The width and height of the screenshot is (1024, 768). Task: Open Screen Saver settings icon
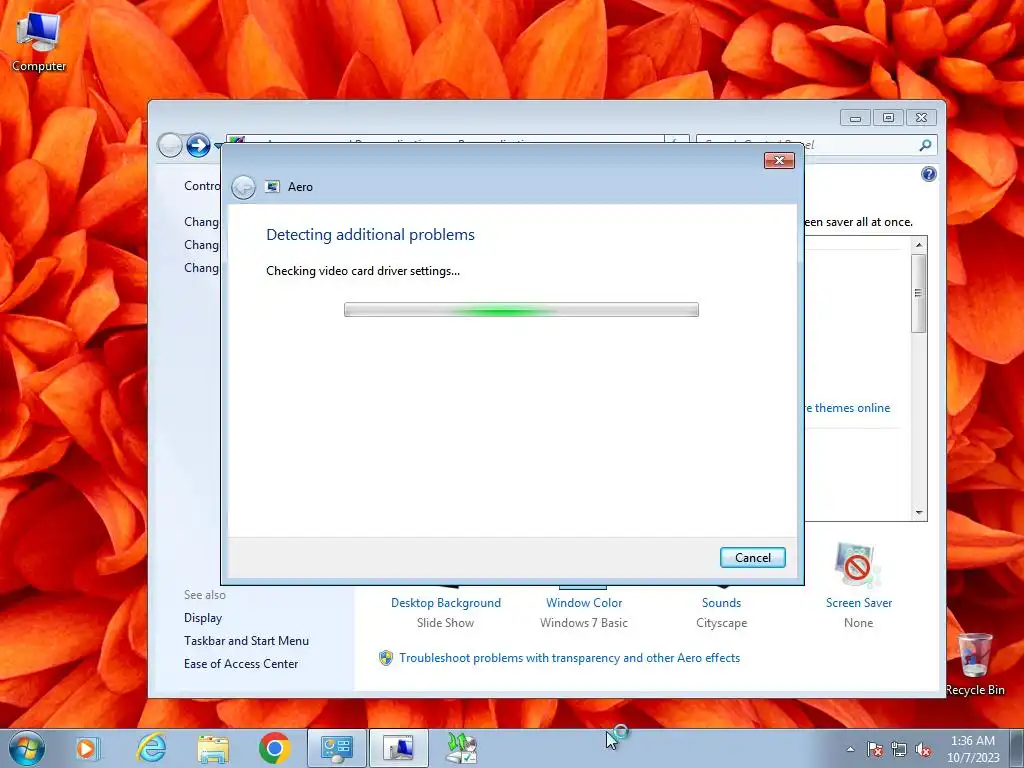coord(857,566)
